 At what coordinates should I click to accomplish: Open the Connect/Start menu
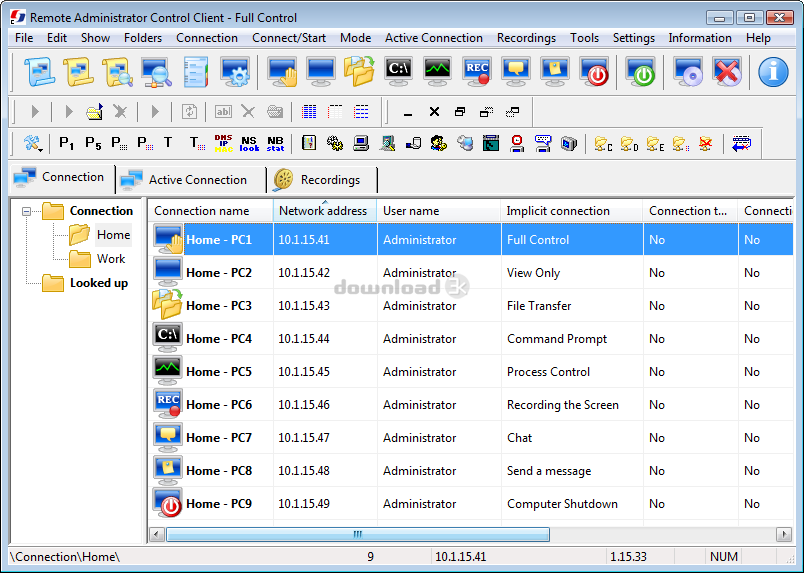(x=289, y=38)
